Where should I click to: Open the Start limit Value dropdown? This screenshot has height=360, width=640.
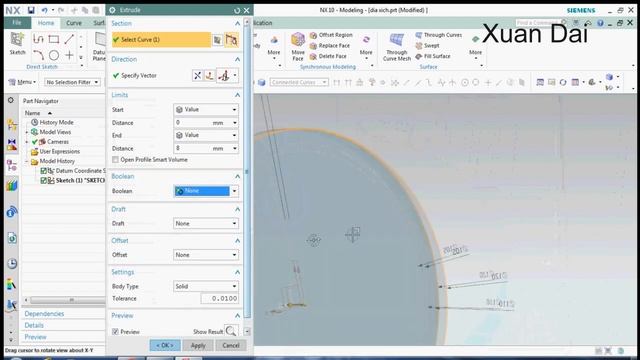click(206, 110)
